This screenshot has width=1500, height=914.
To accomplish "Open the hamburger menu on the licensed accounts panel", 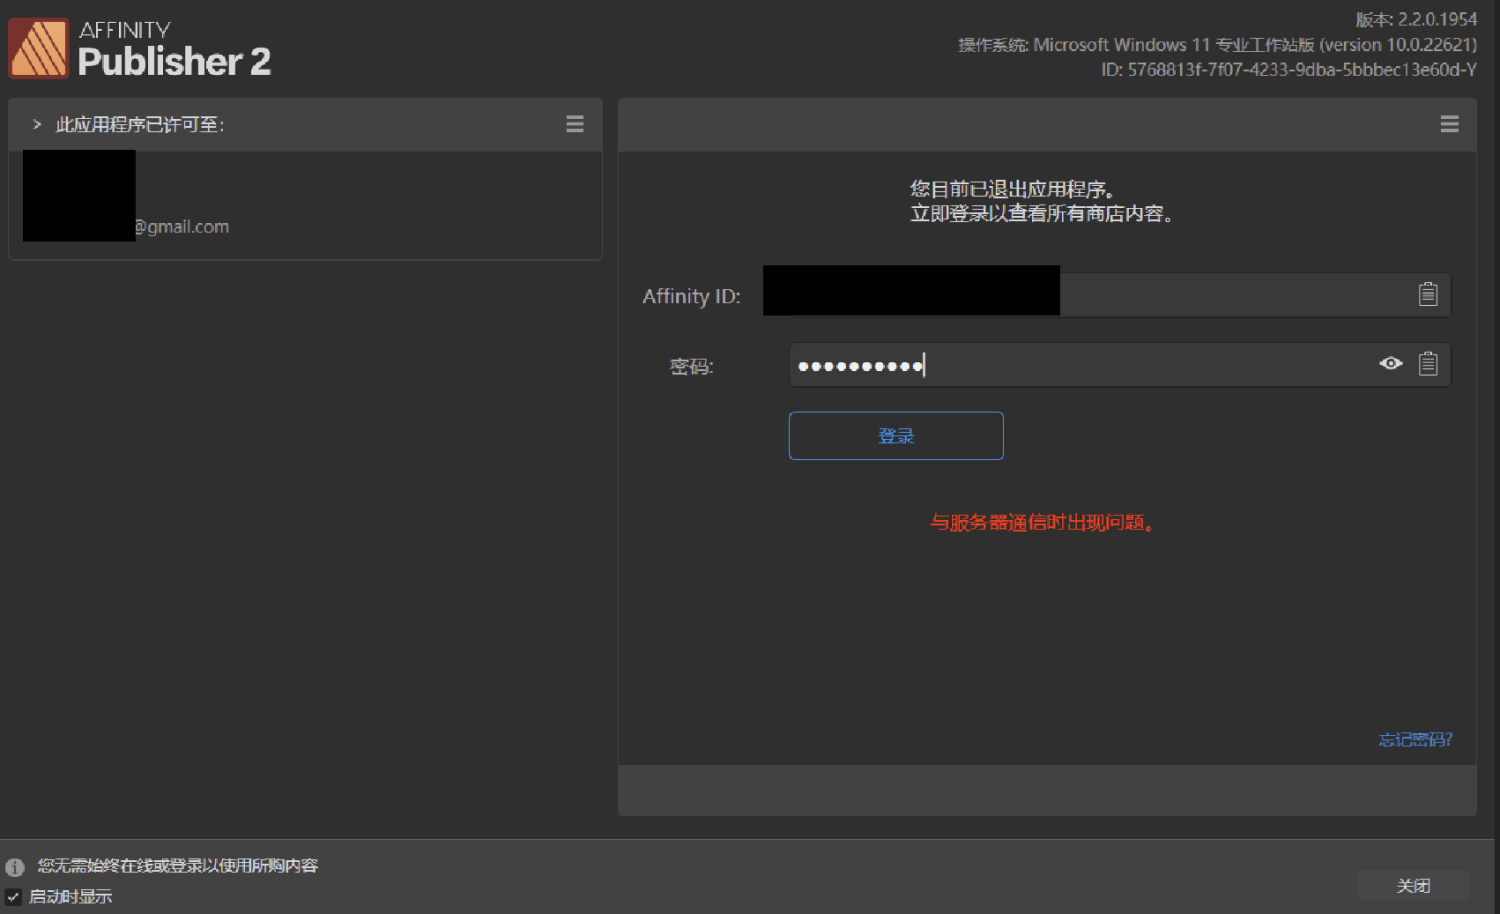I will (575, 124).
